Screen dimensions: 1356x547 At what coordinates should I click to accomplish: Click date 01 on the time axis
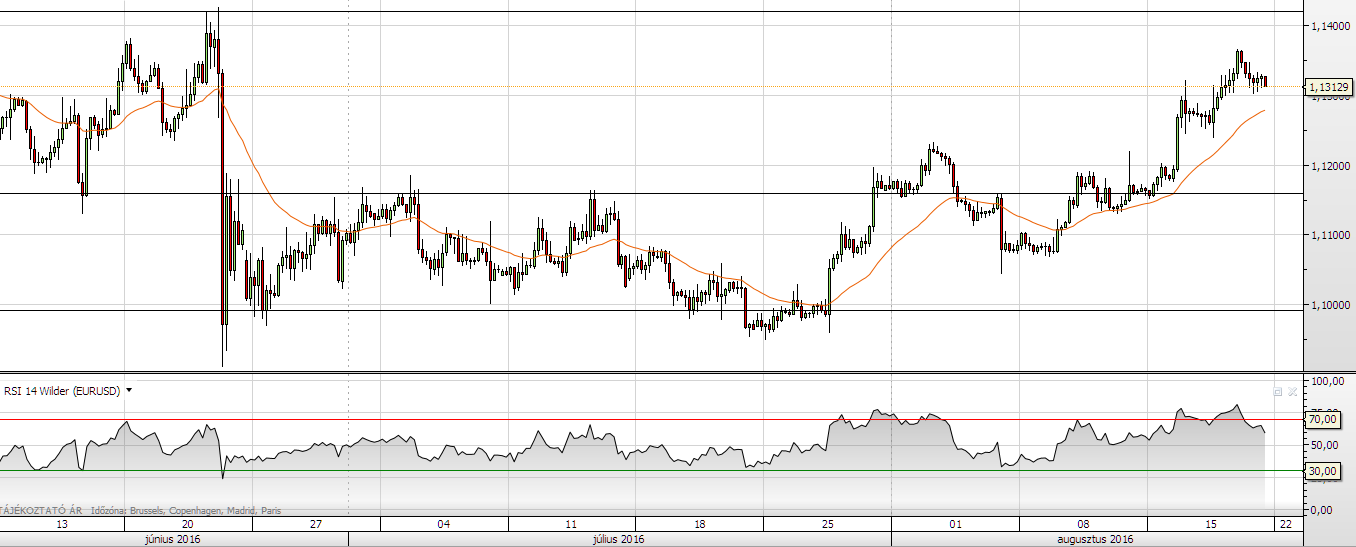956,524
